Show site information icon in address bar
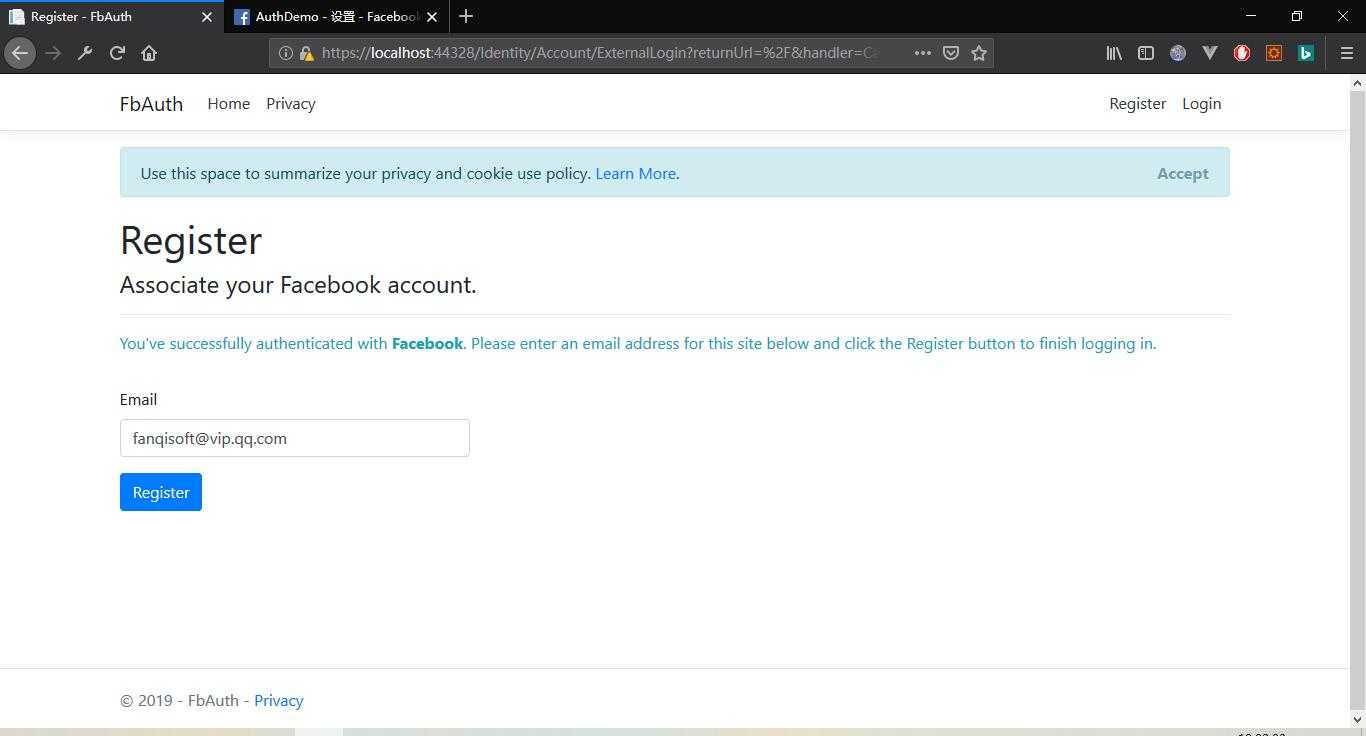The width and height of the screenshot is (1366, 736). click(x=285, y=53)
